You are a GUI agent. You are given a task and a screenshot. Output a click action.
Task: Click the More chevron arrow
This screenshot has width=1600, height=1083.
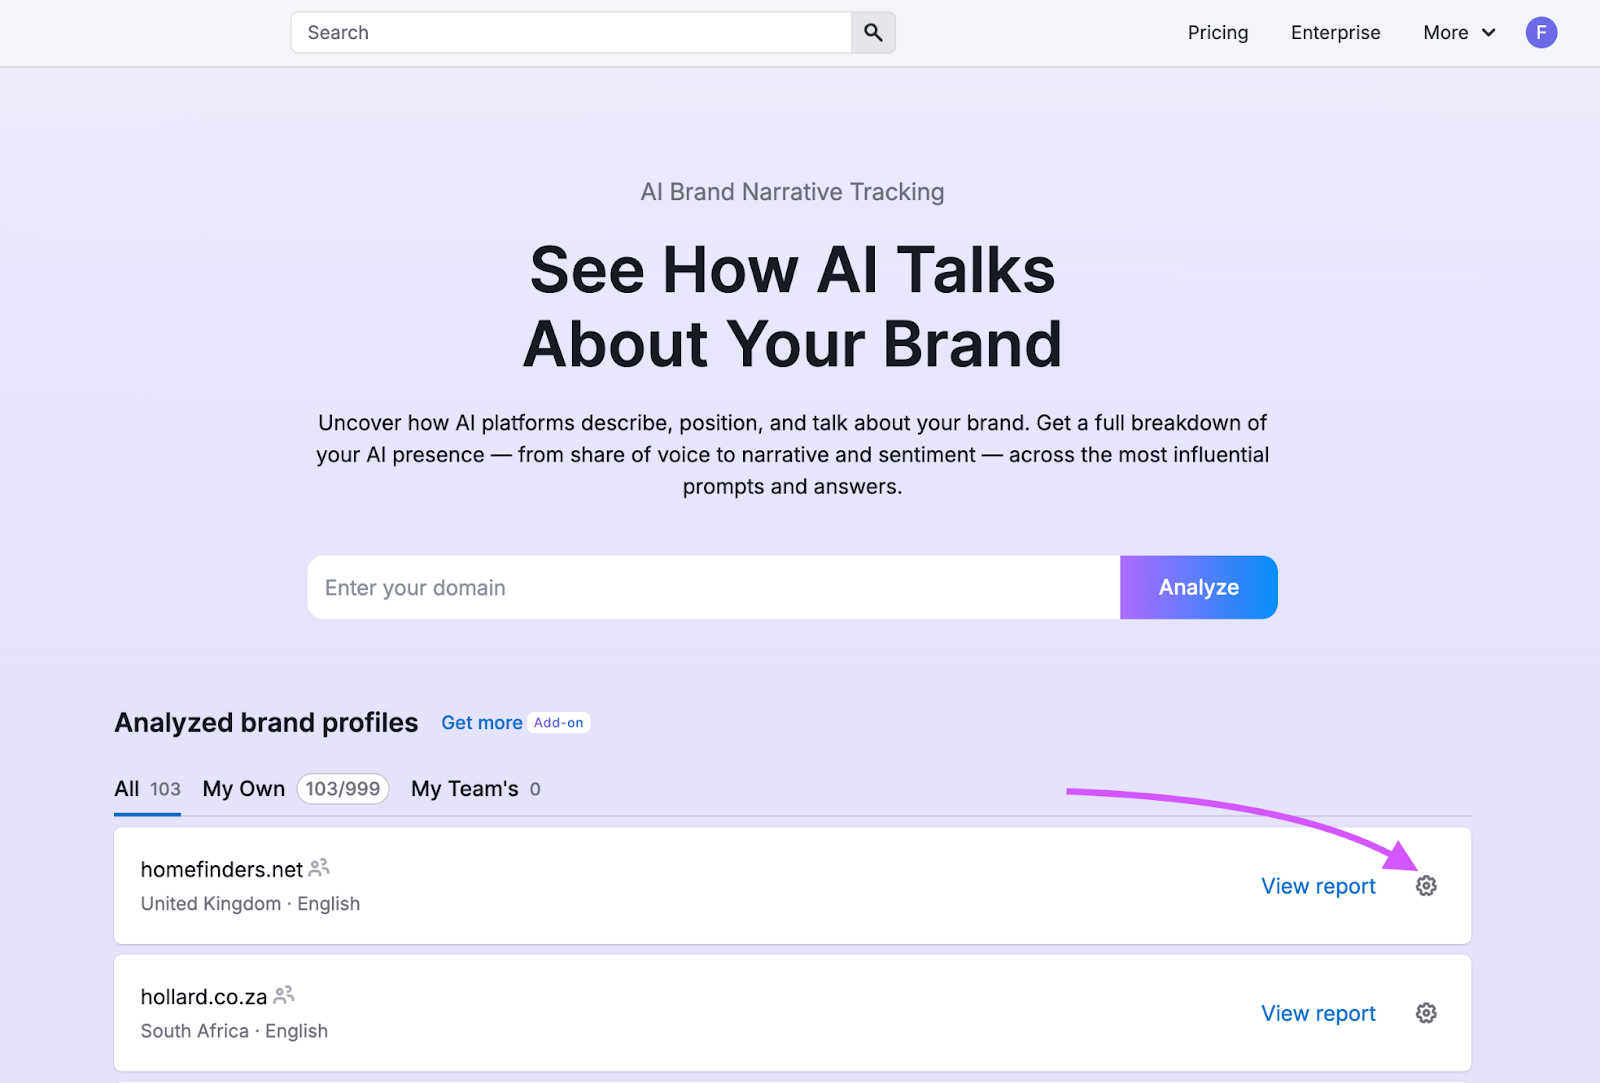[1488, 33]
